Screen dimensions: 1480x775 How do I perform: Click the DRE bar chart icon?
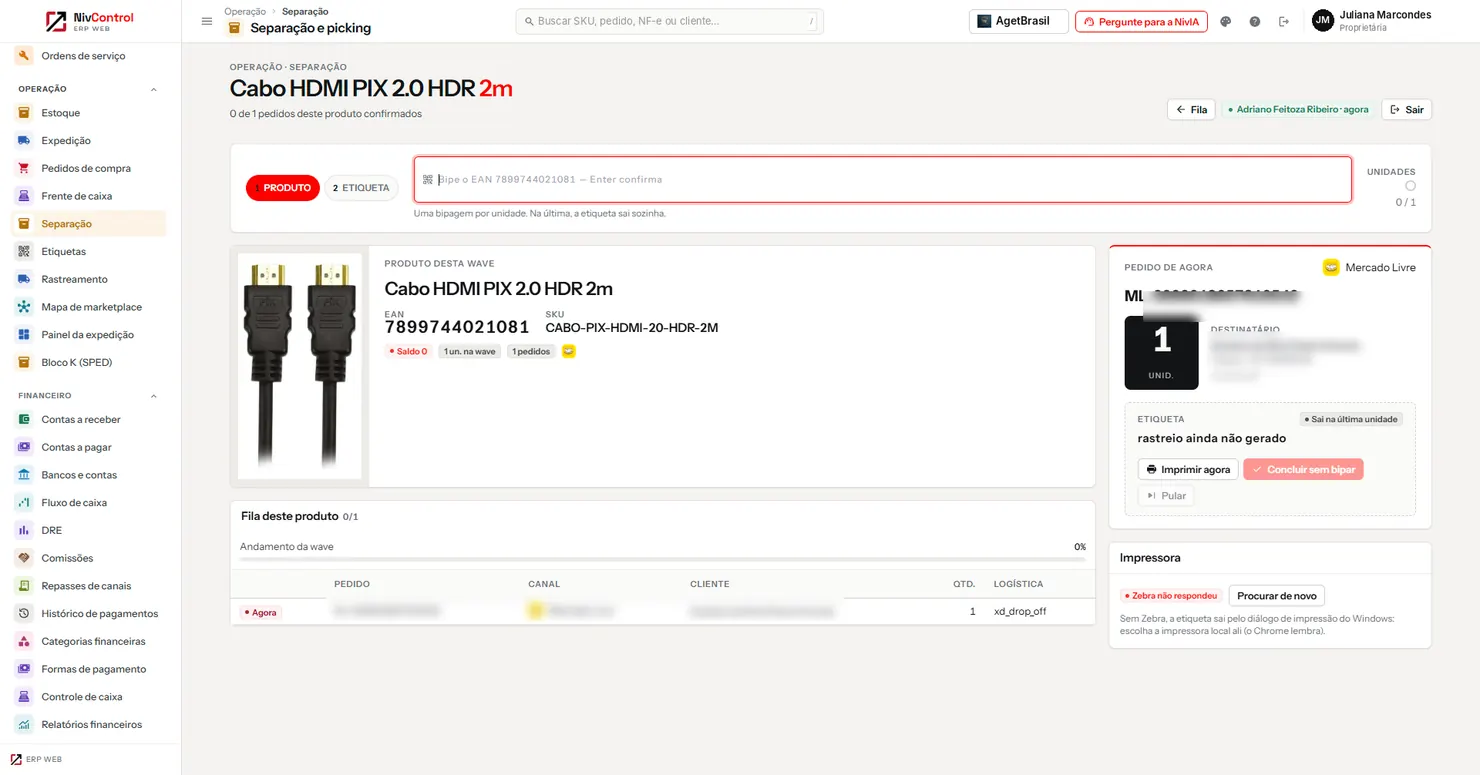[x=24, y=530]
